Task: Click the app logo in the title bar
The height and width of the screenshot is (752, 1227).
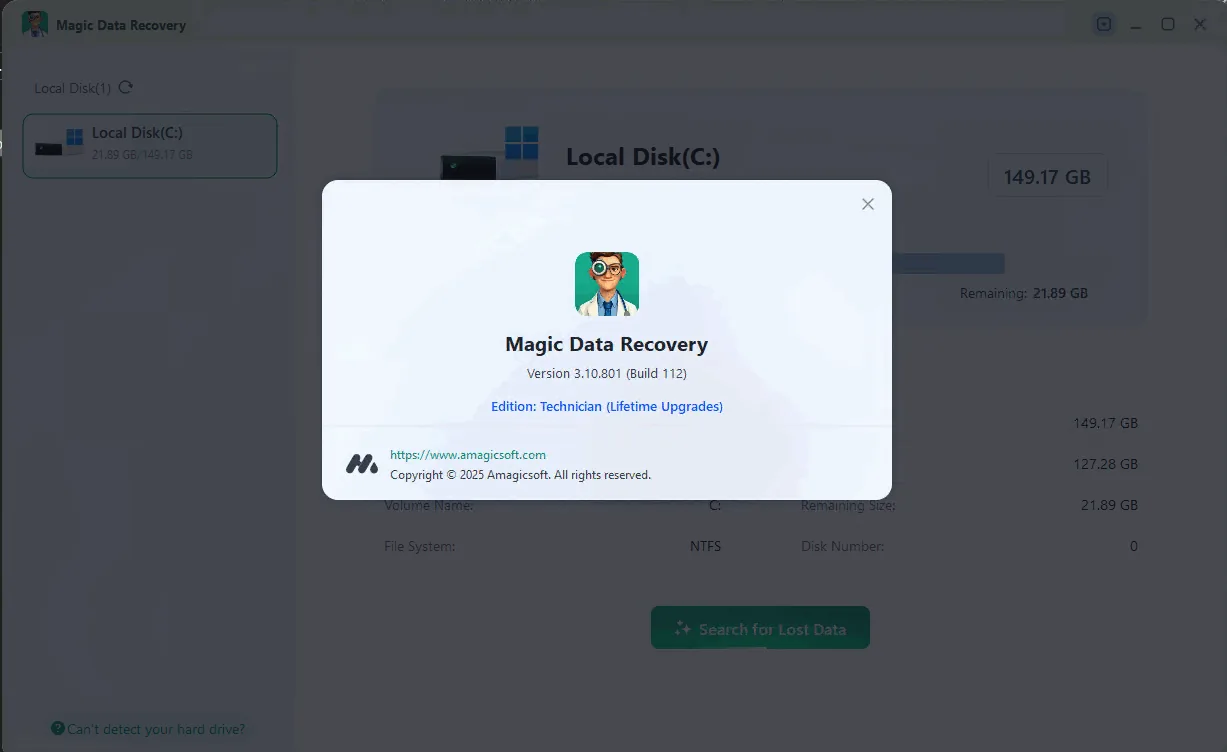Action: [x=35, y=24]
